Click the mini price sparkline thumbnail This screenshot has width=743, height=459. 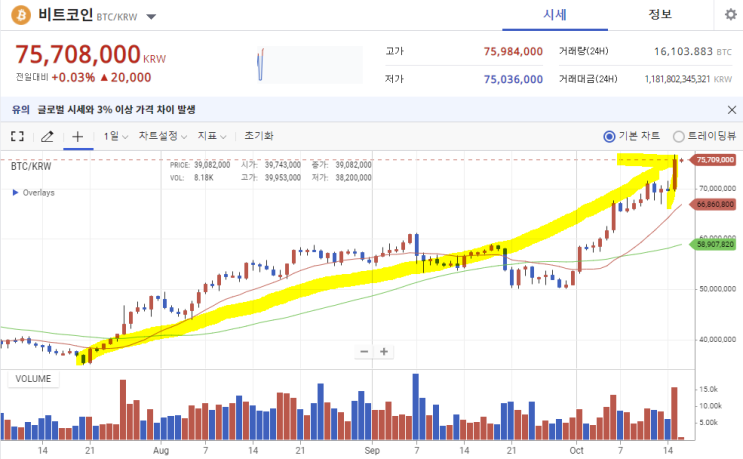[x=309, y=65]
